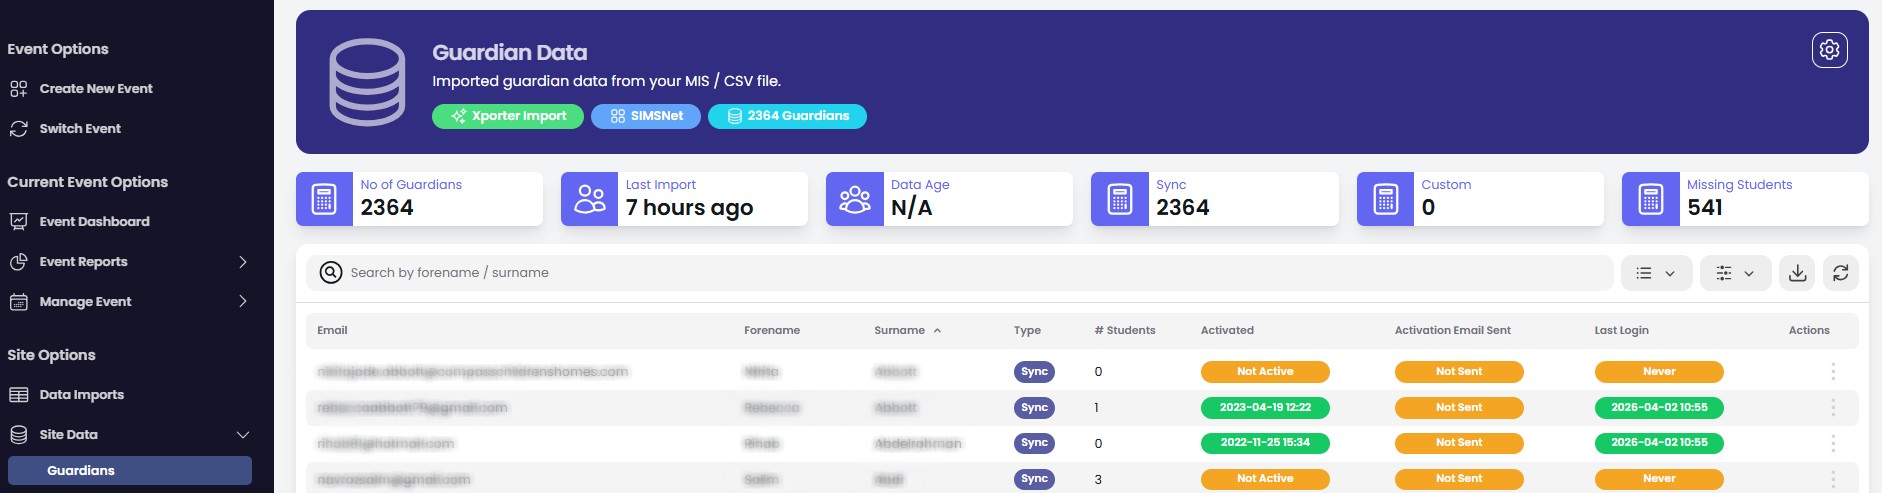Viewport: 1882px width, 493px height.
Task: Go to Switch Event
Action: click(80, 129)
